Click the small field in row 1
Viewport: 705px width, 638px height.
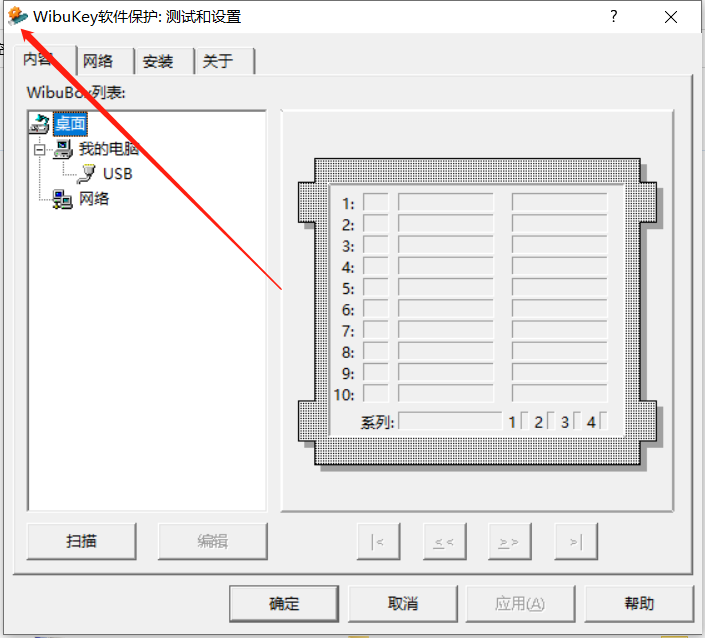(375, 202)
